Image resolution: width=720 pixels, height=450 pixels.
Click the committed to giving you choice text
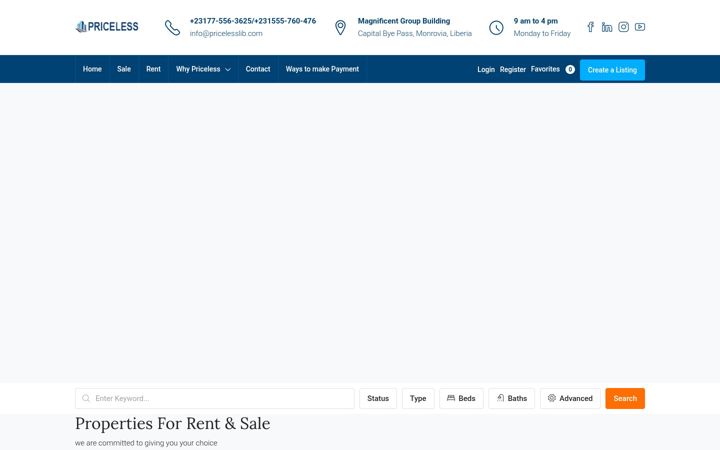click(x=146, y=443)
